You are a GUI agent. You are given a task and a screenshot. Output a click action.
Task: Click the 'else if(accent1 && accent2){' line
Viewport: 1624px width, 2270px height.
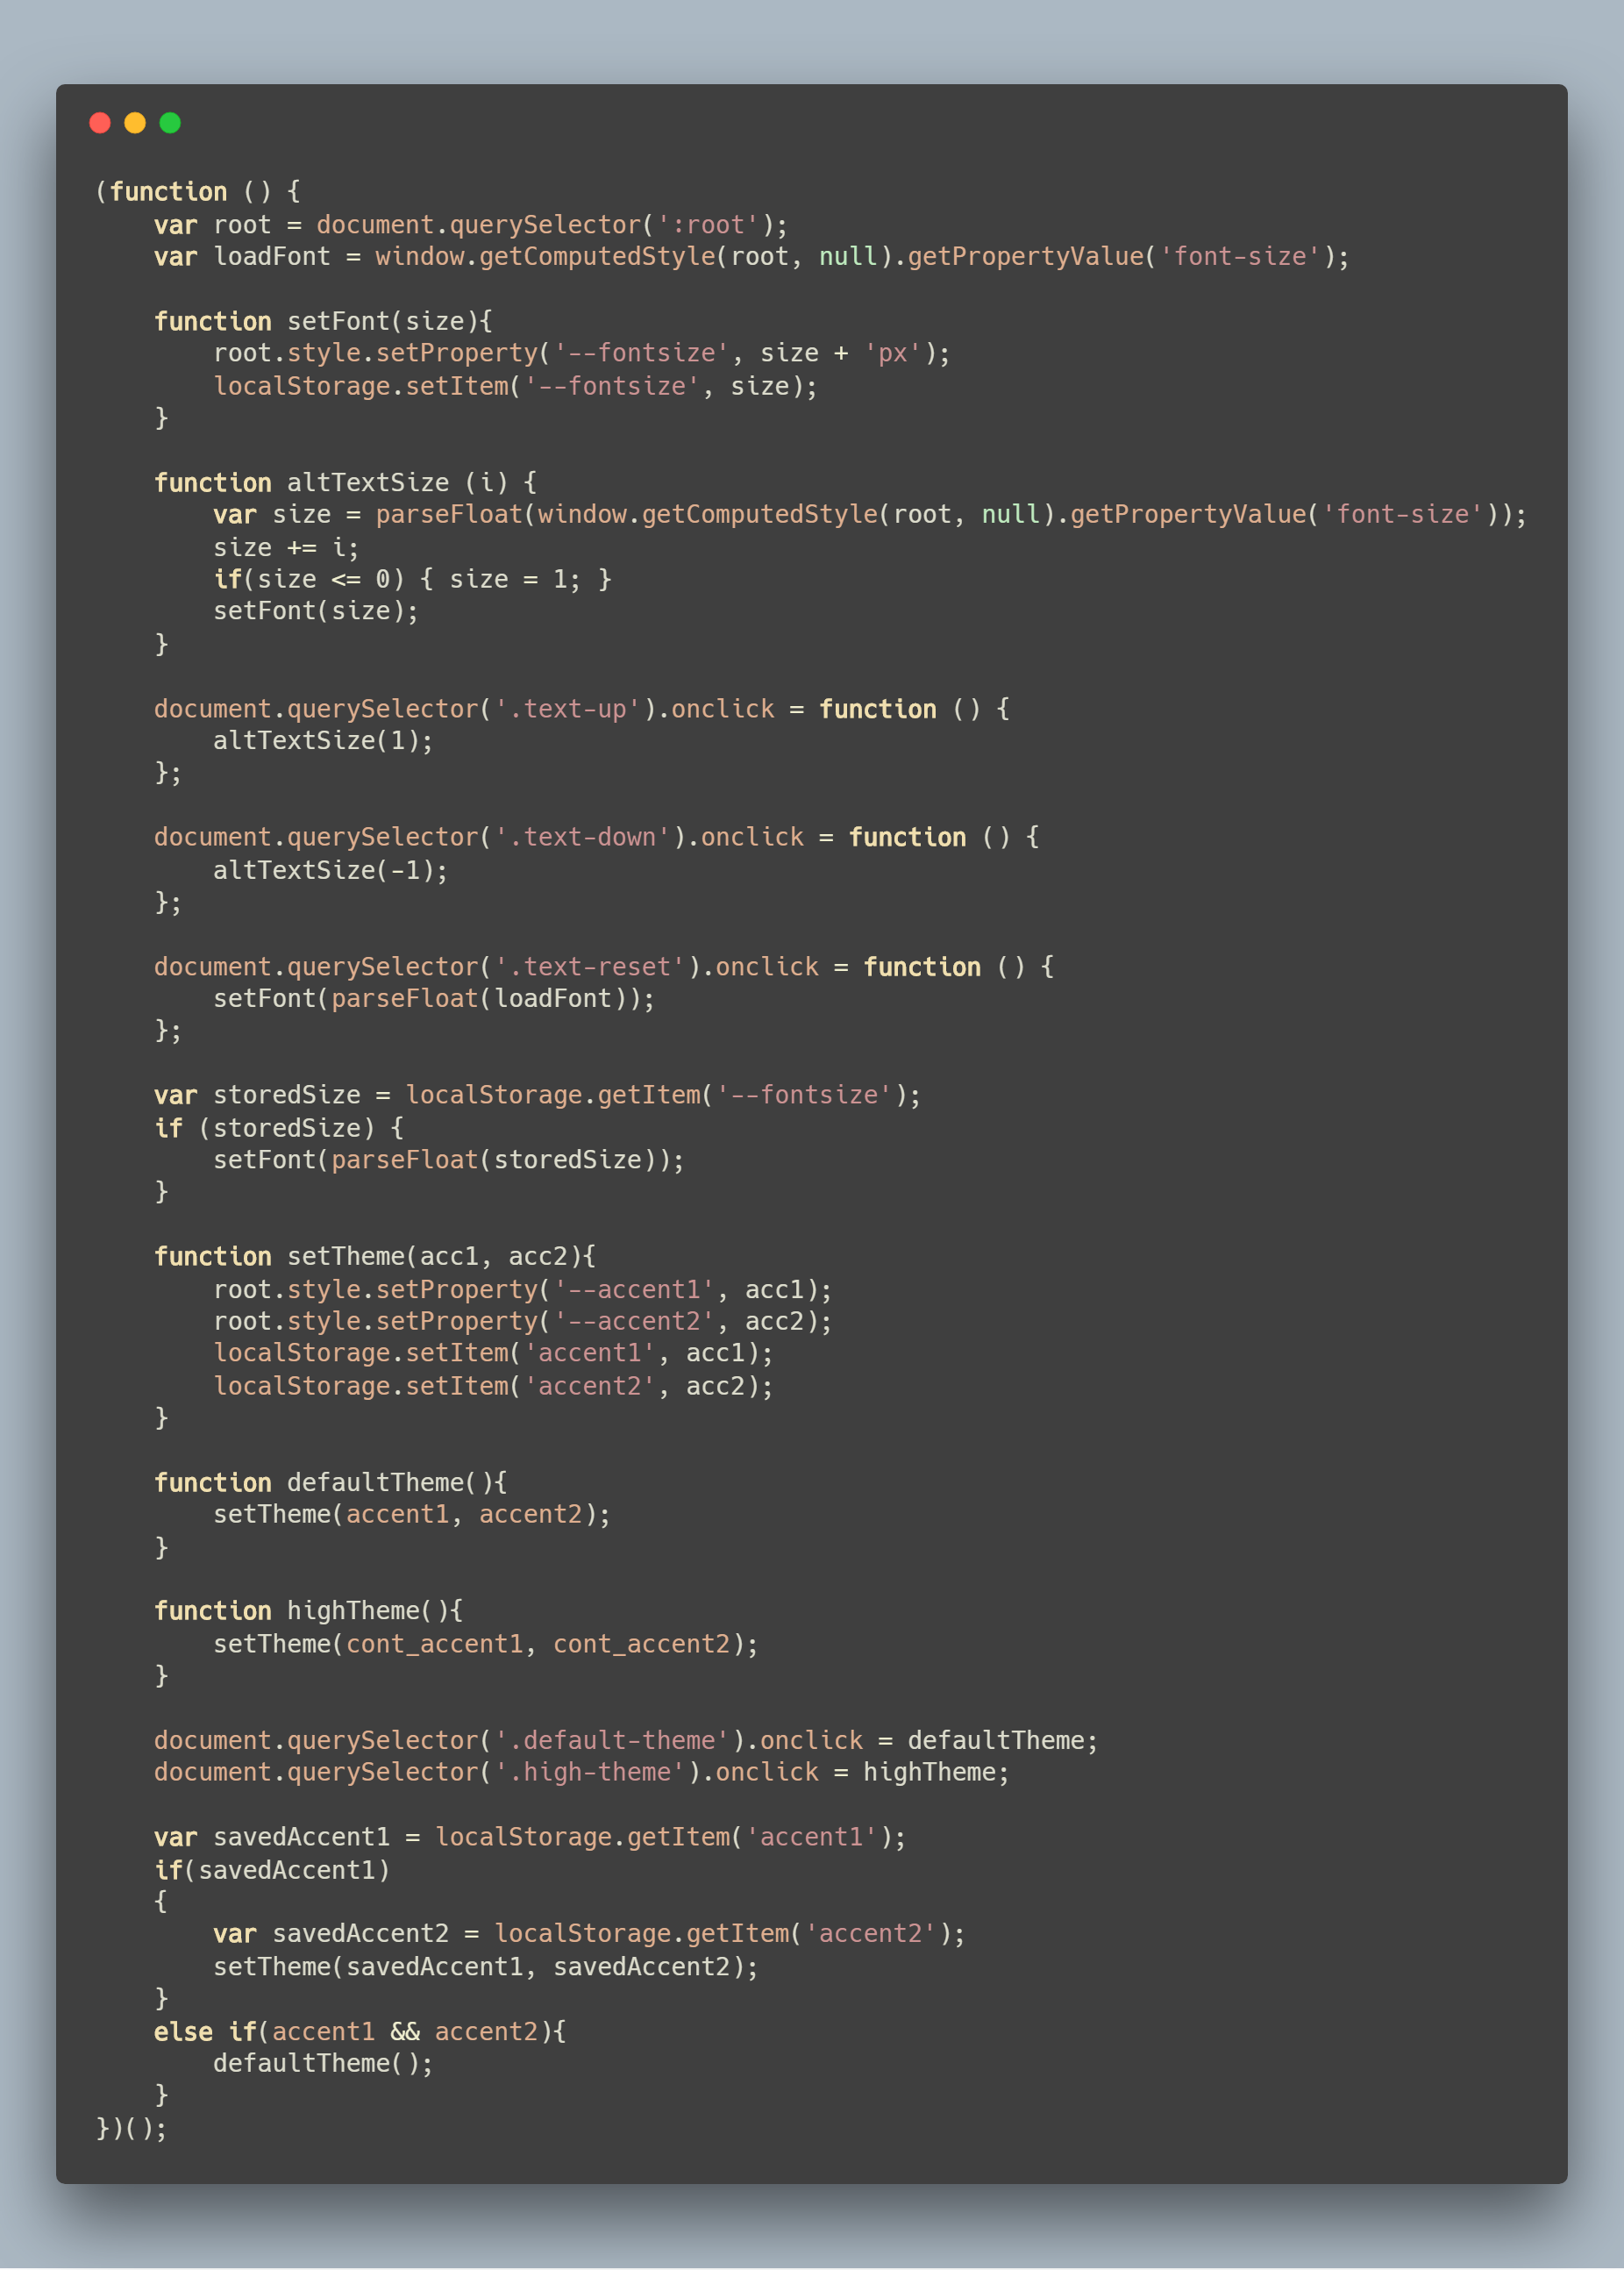tap(360, 2032)
